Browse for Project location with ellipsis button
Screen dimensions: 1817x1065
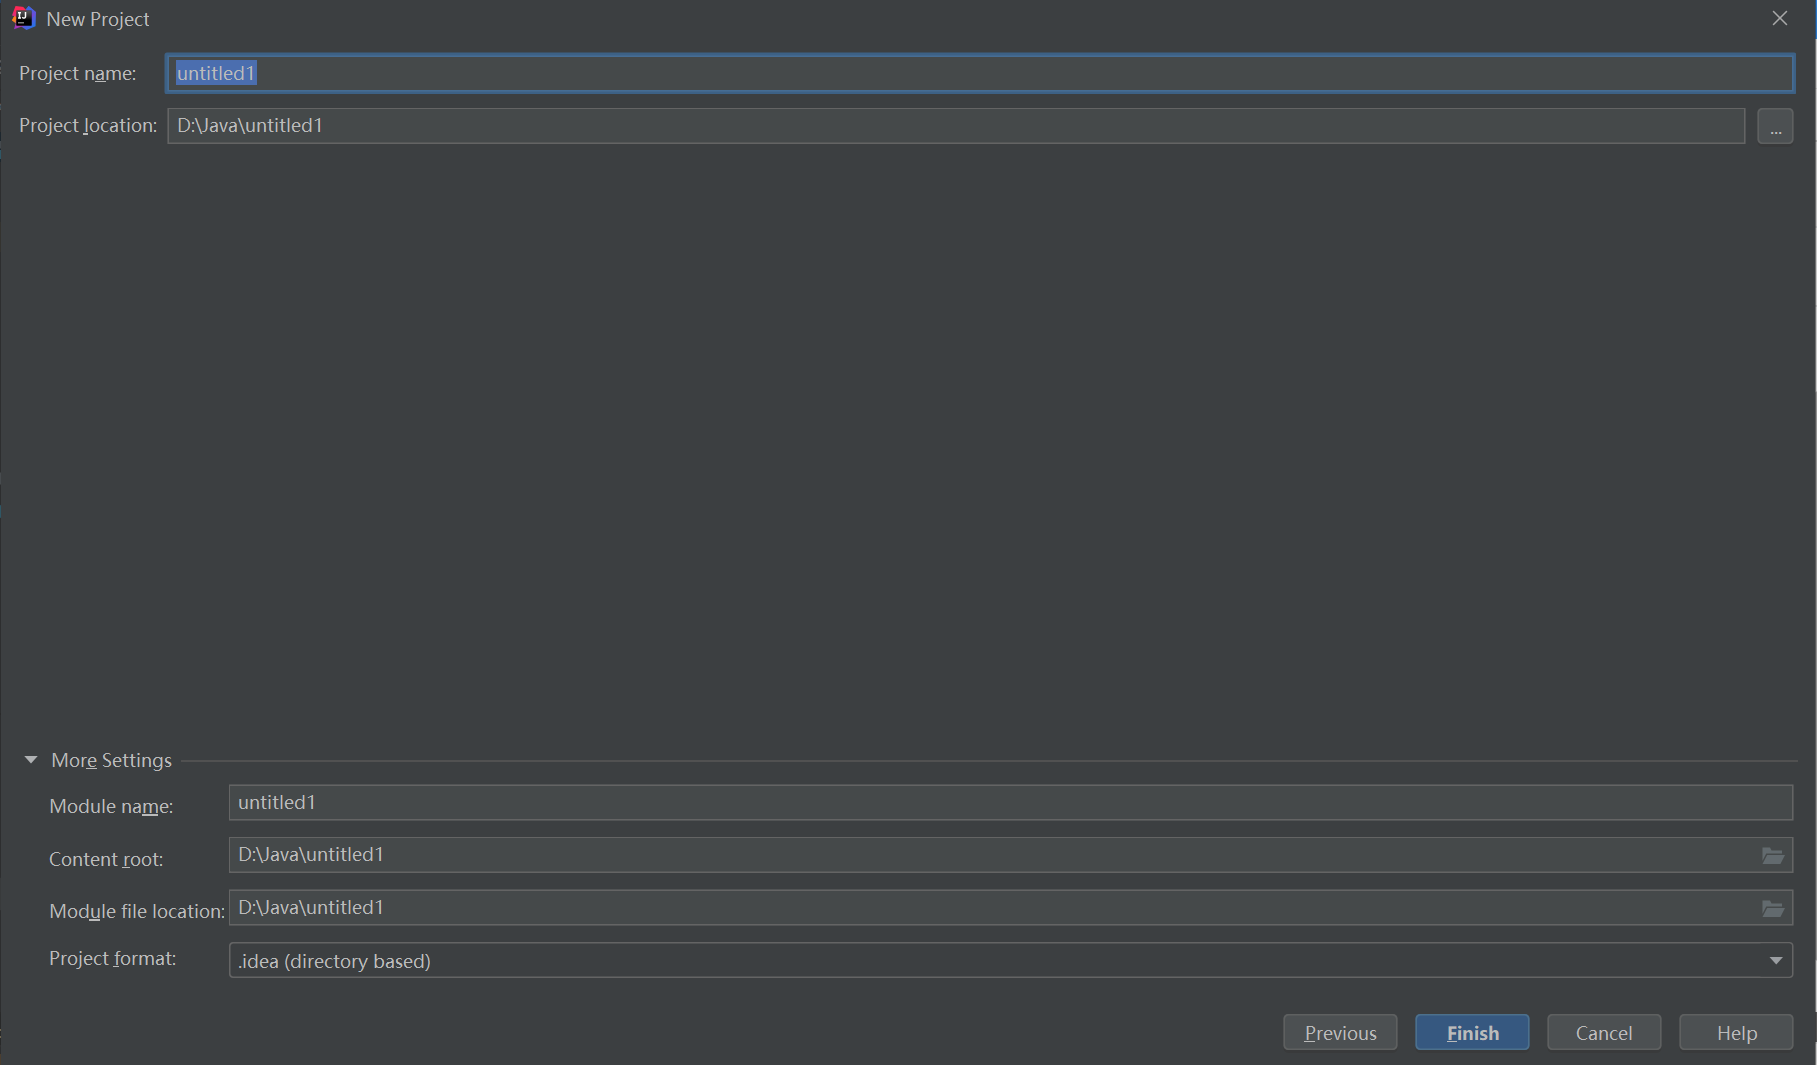pos(1775,126)
